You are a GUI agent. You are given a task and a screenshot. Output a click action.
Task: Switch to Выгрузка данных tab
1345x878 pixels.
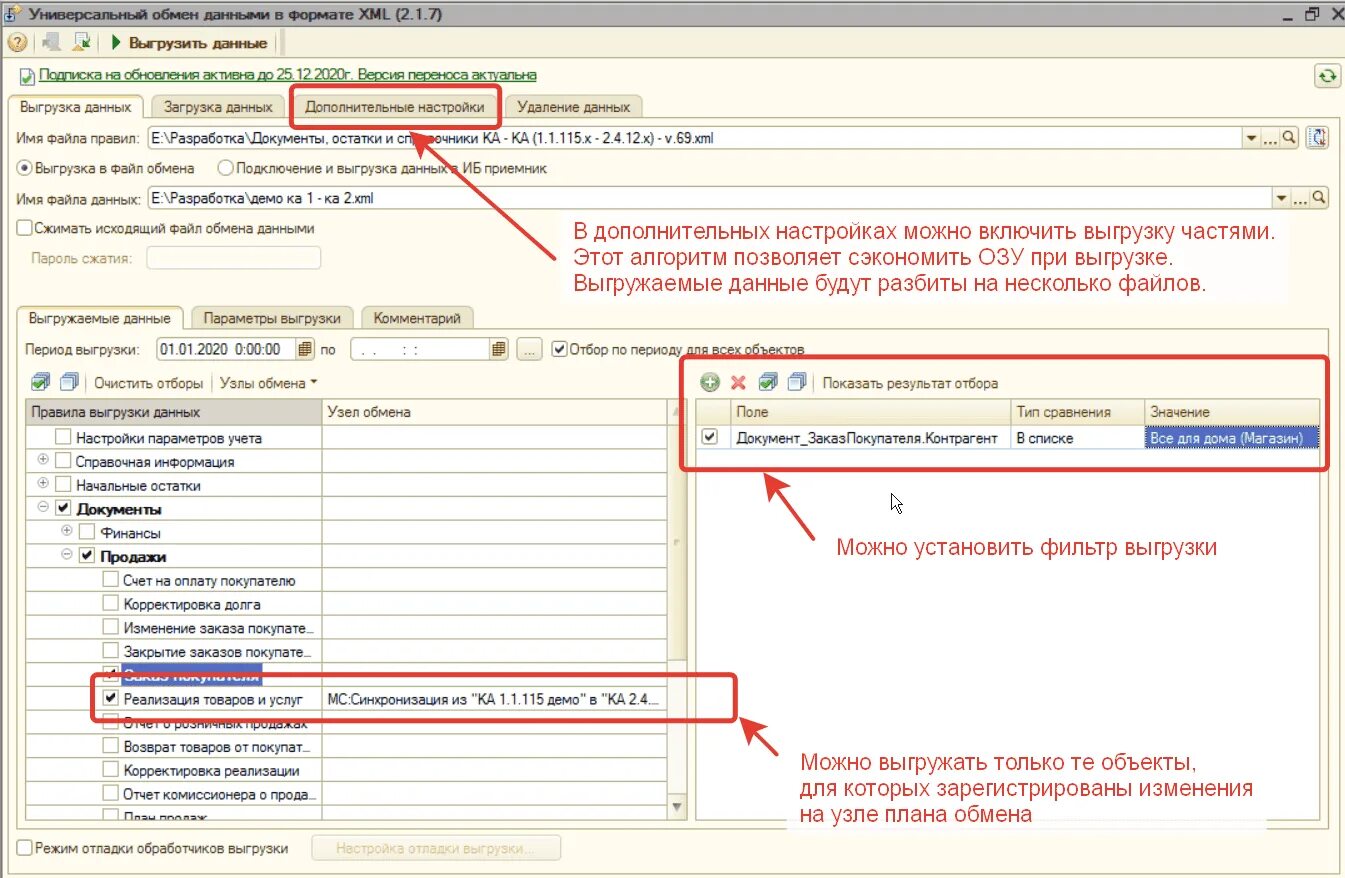pos(74,106)
